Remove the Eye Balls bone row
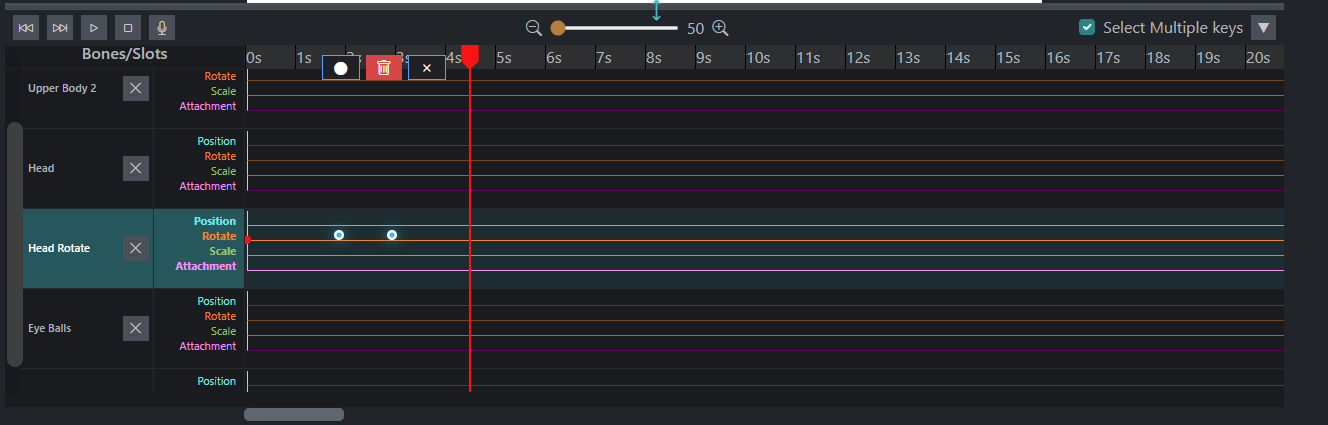Image resolution: width=1328 pixels, height=425 pixels. pos(136,328)
